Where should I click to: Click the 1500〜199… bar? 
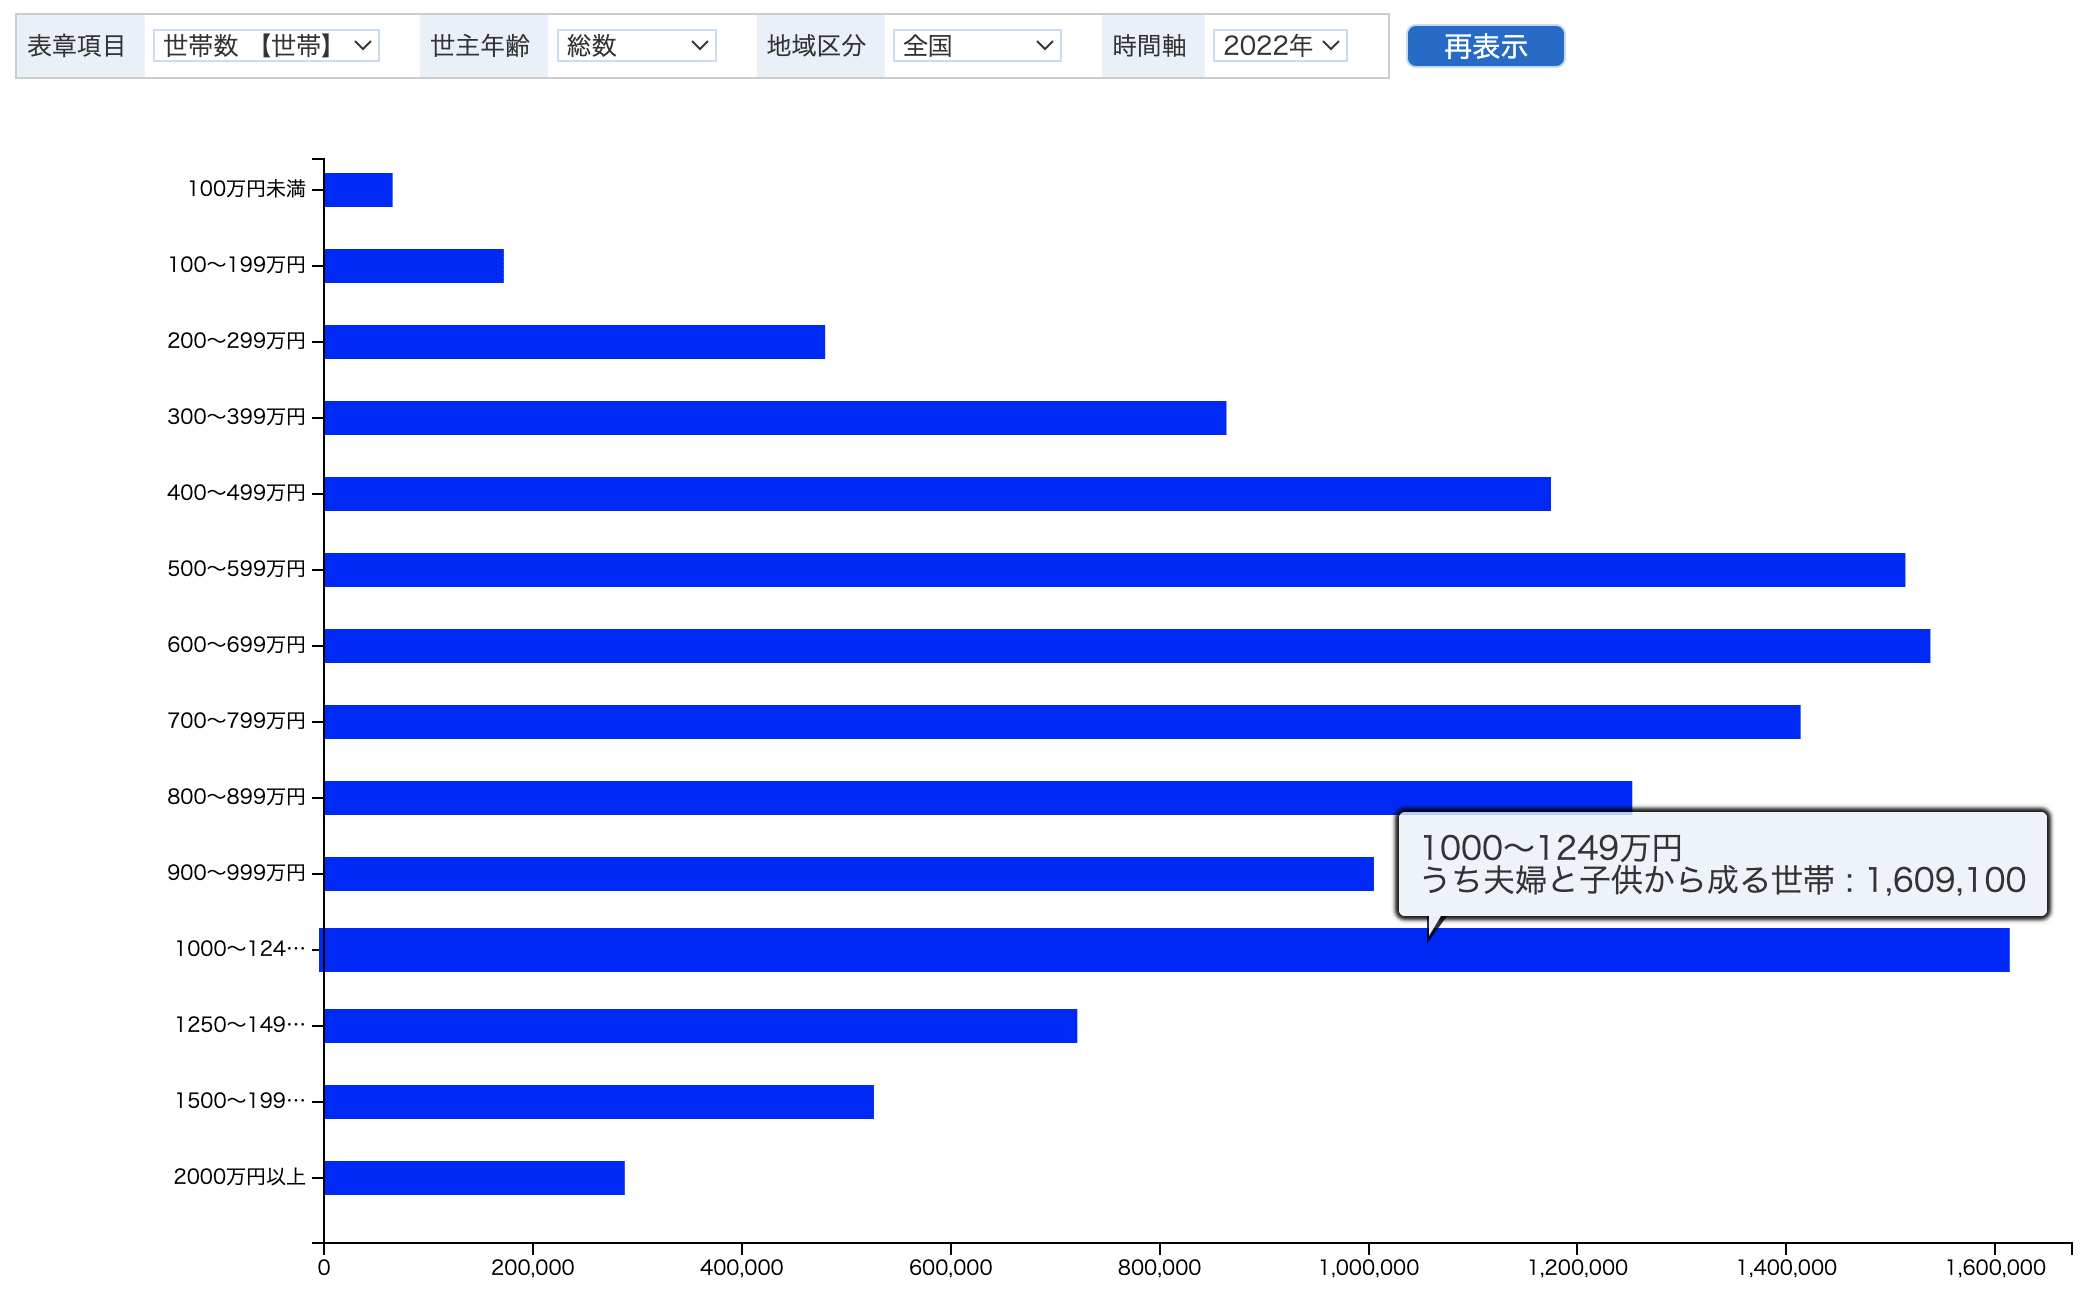point(598,1102)
